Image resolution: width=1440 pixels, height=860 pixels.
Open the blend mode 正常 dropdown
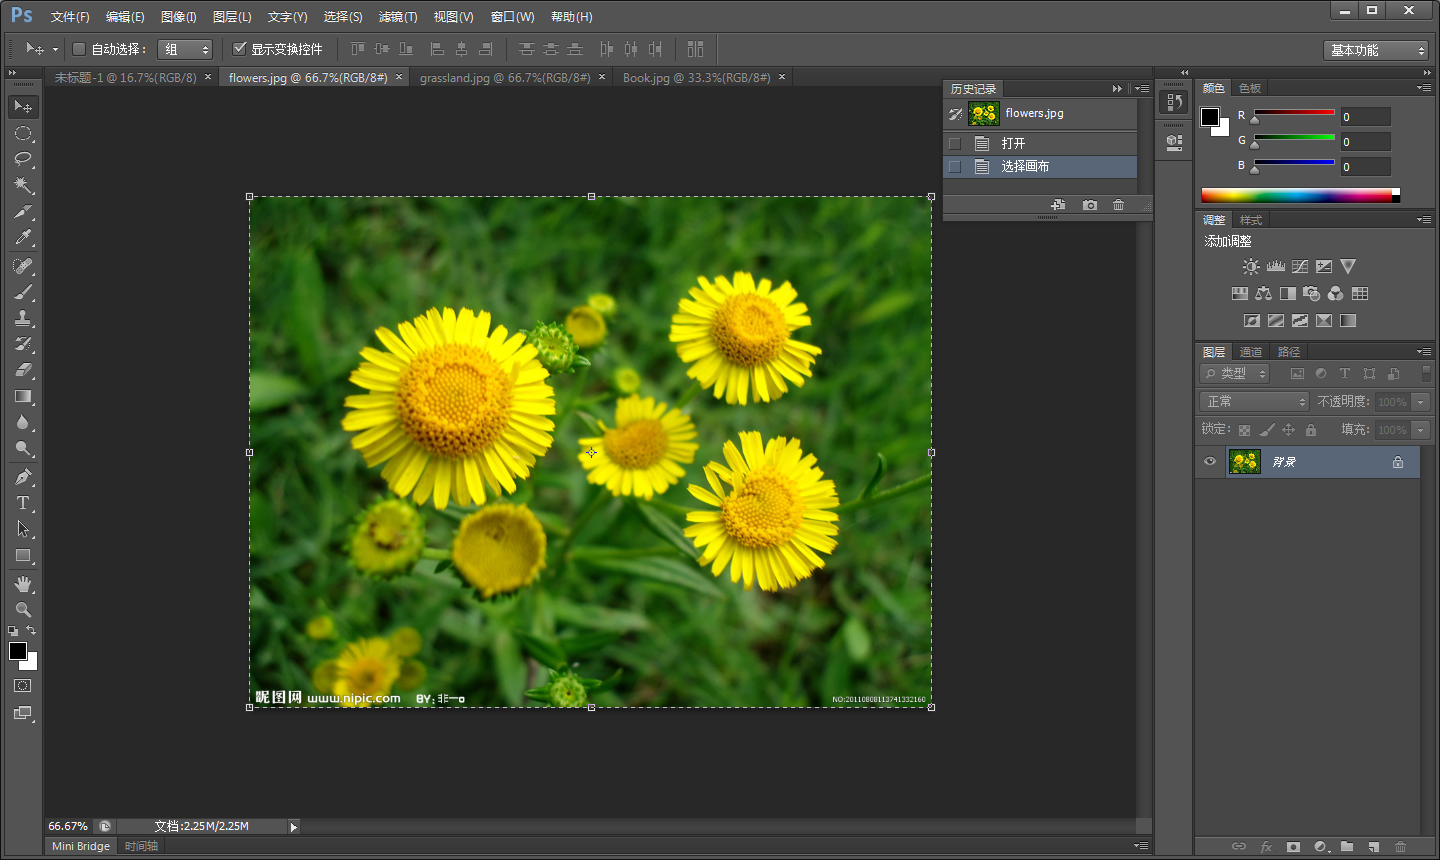click(x=1254, y=402)
